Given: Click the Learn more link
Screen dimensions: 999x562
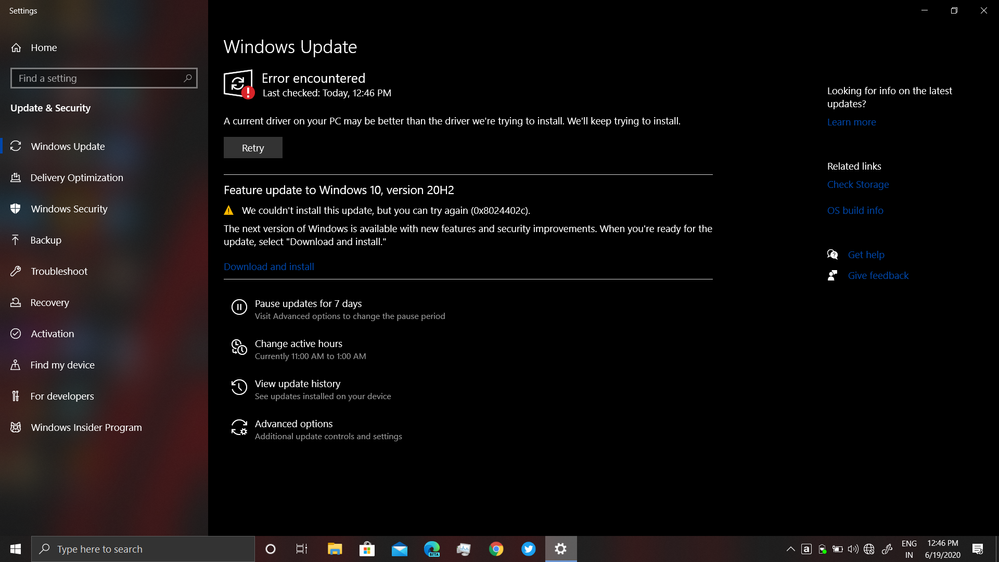Looking at the screenshot, I should 851,122.
